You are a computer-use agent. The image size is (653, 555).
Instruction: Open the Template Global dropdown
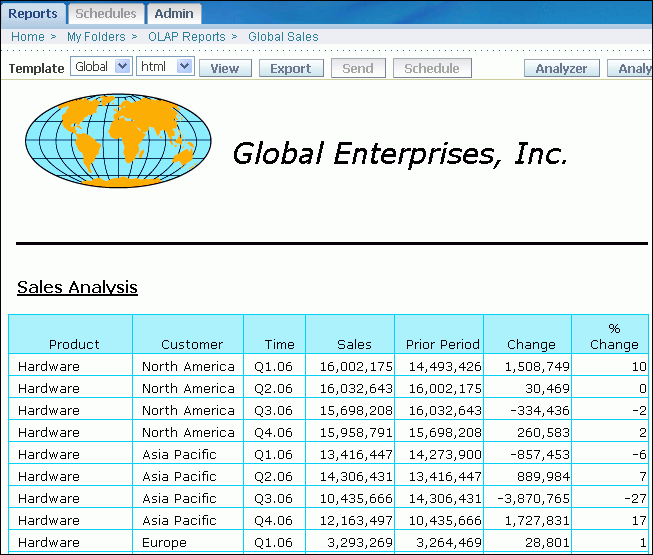pos(101,67)
